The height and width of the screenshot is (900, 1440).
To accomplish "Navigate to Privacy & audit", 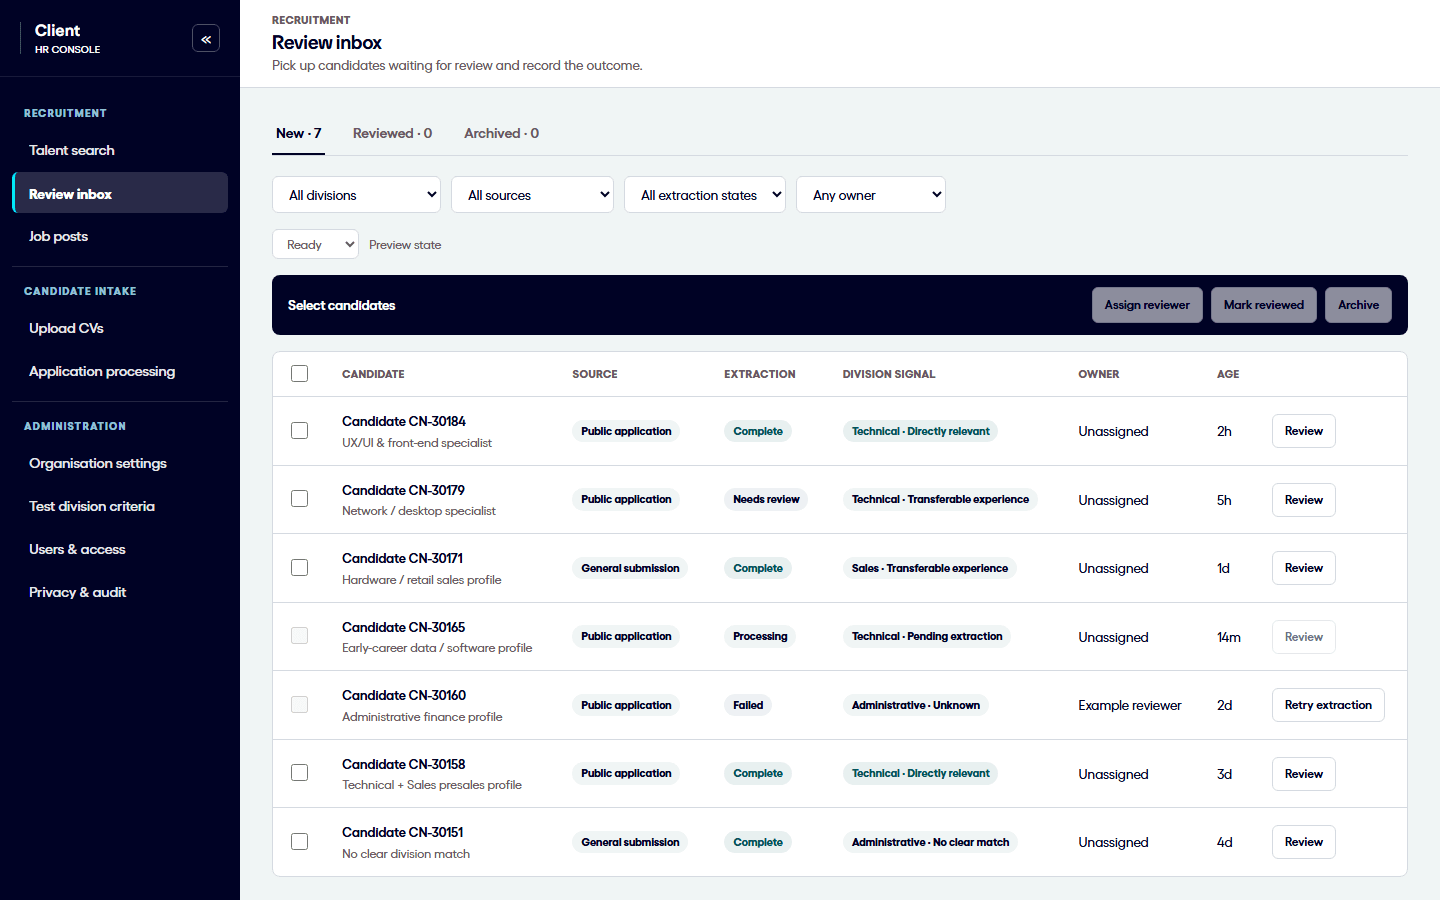I will click(x=120, y=592).
